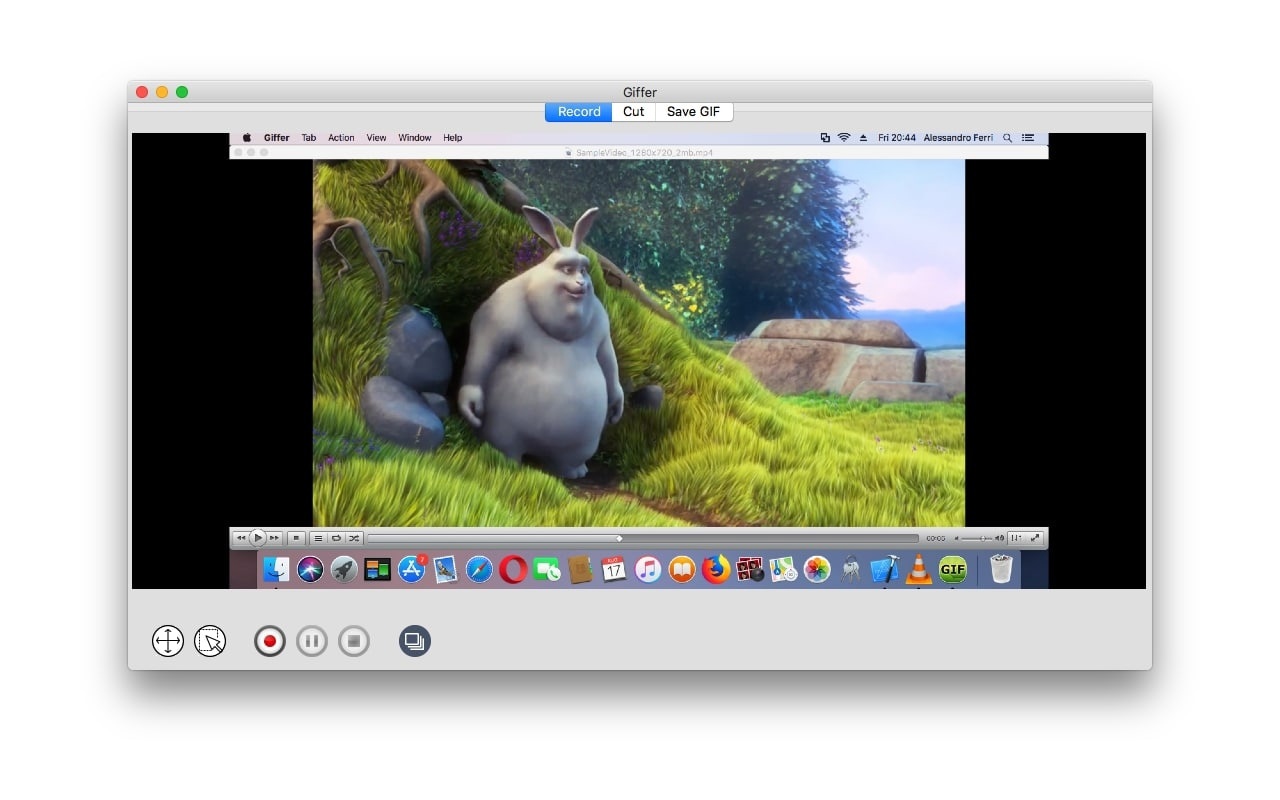Pause the recording
Viewport: 1280px width, 800px height.
coord(312,641)
